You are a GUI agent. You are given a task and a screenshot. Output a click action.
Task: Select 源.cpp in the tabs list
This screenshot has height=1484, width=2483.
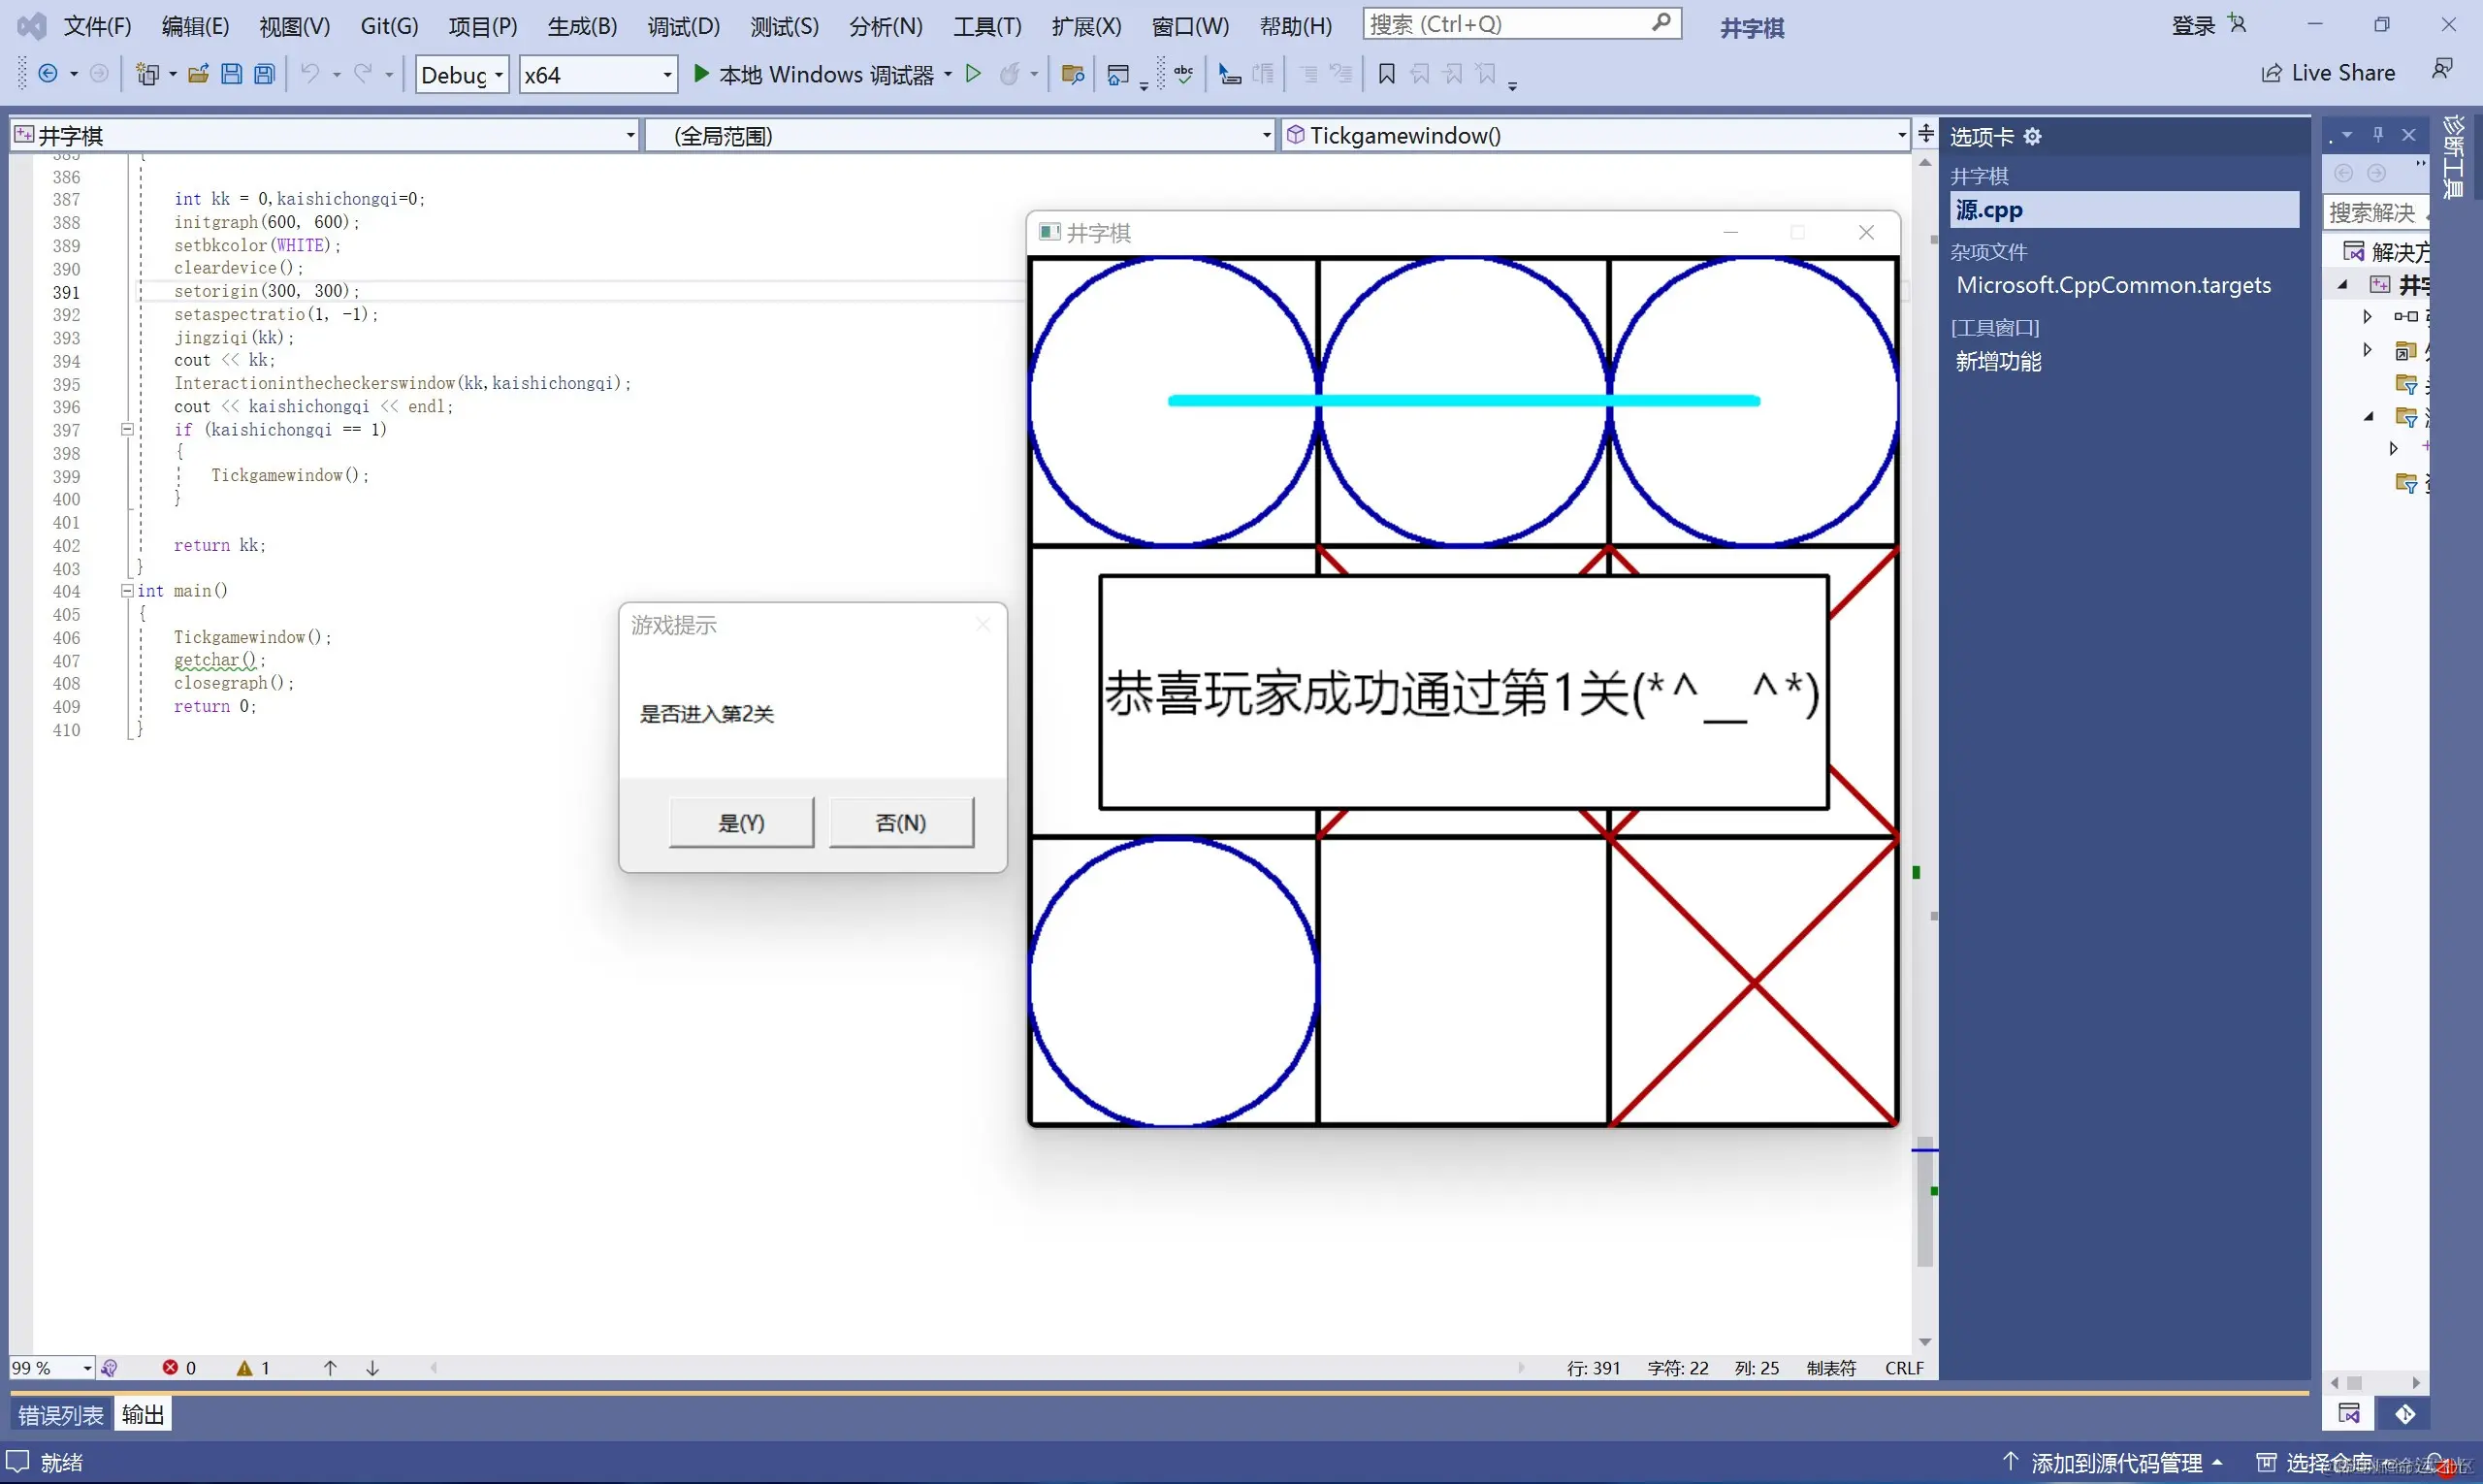click(2124, 210)
